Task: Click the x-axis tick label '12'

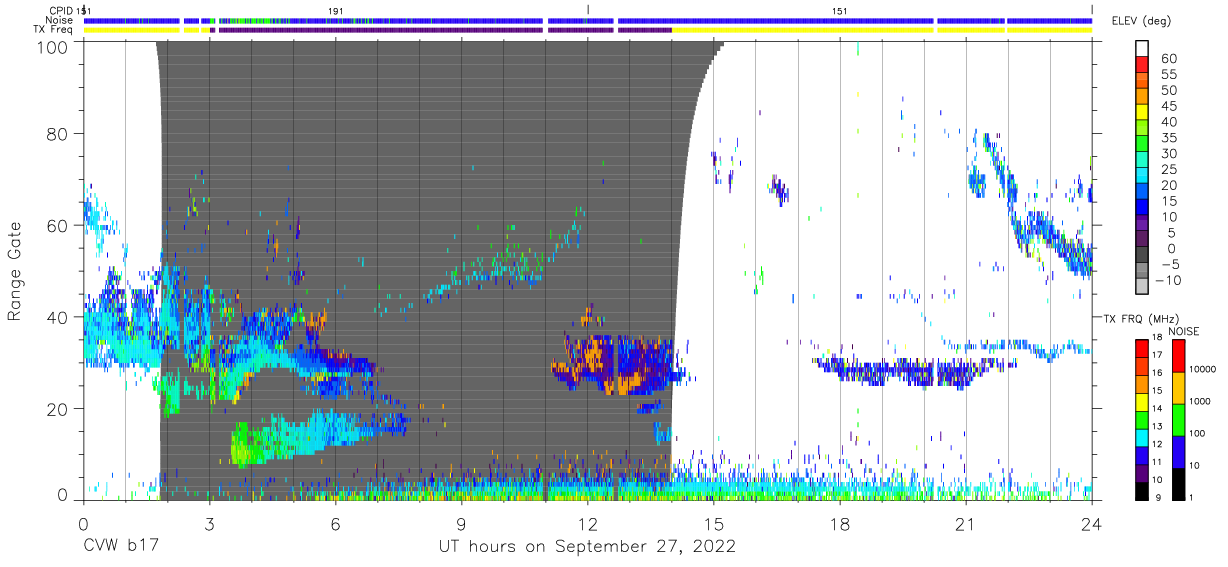Action: tap(587, 523)
